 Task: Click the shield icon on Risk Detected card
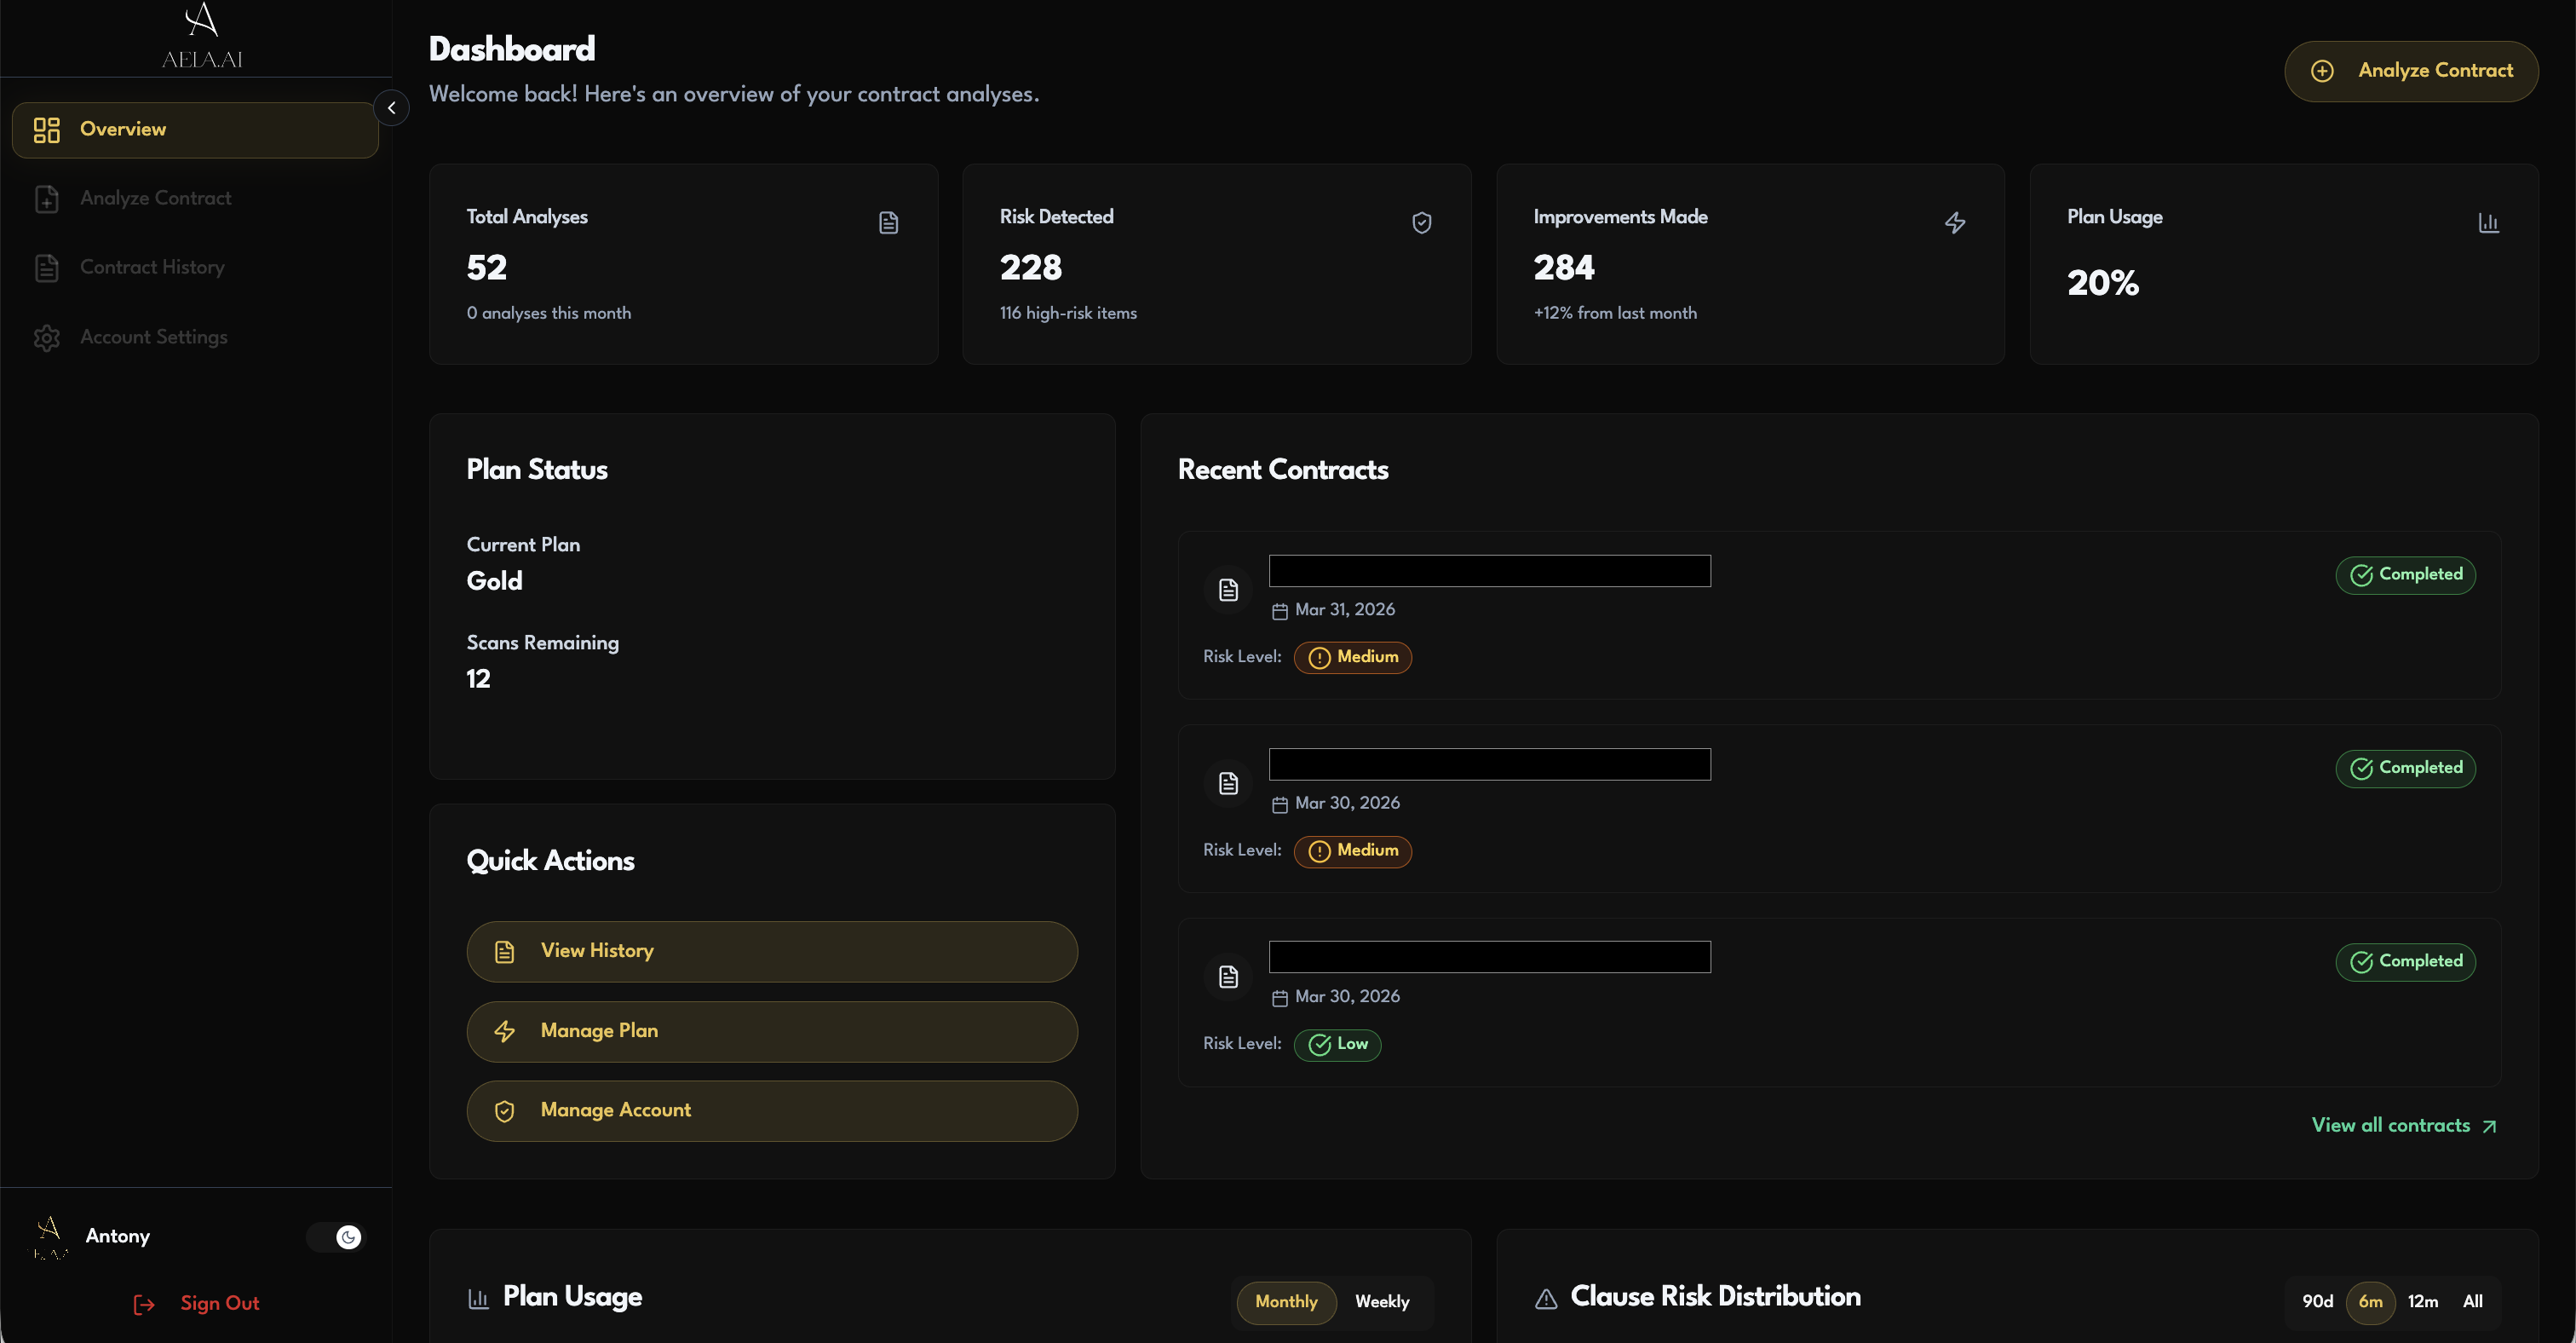pyautogui.click(x=1421, y=222)
